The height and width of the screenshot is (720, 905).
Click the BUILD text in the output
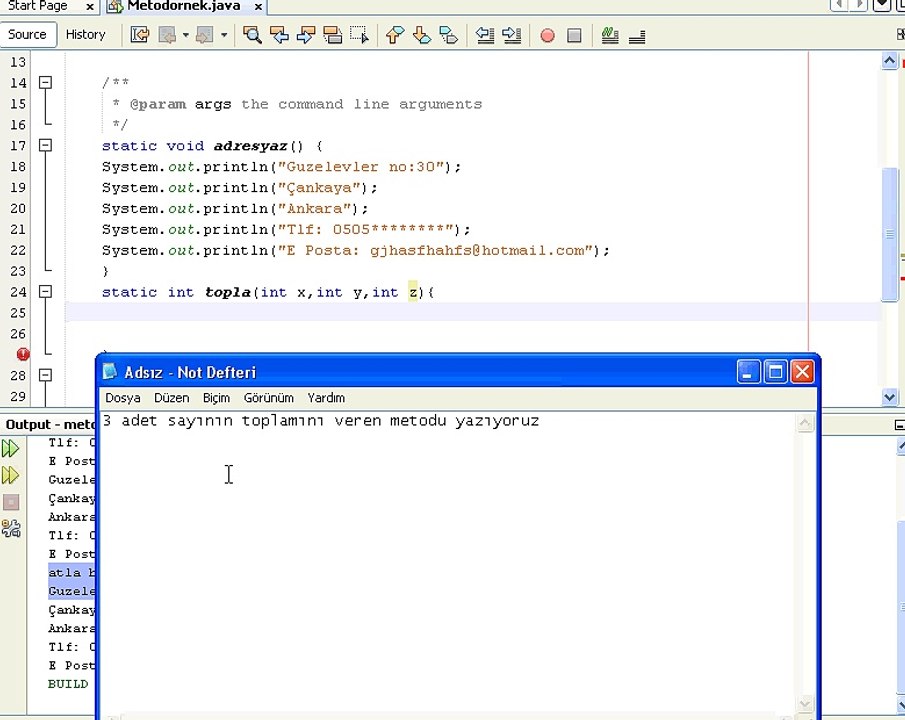(x=68, y=684)
